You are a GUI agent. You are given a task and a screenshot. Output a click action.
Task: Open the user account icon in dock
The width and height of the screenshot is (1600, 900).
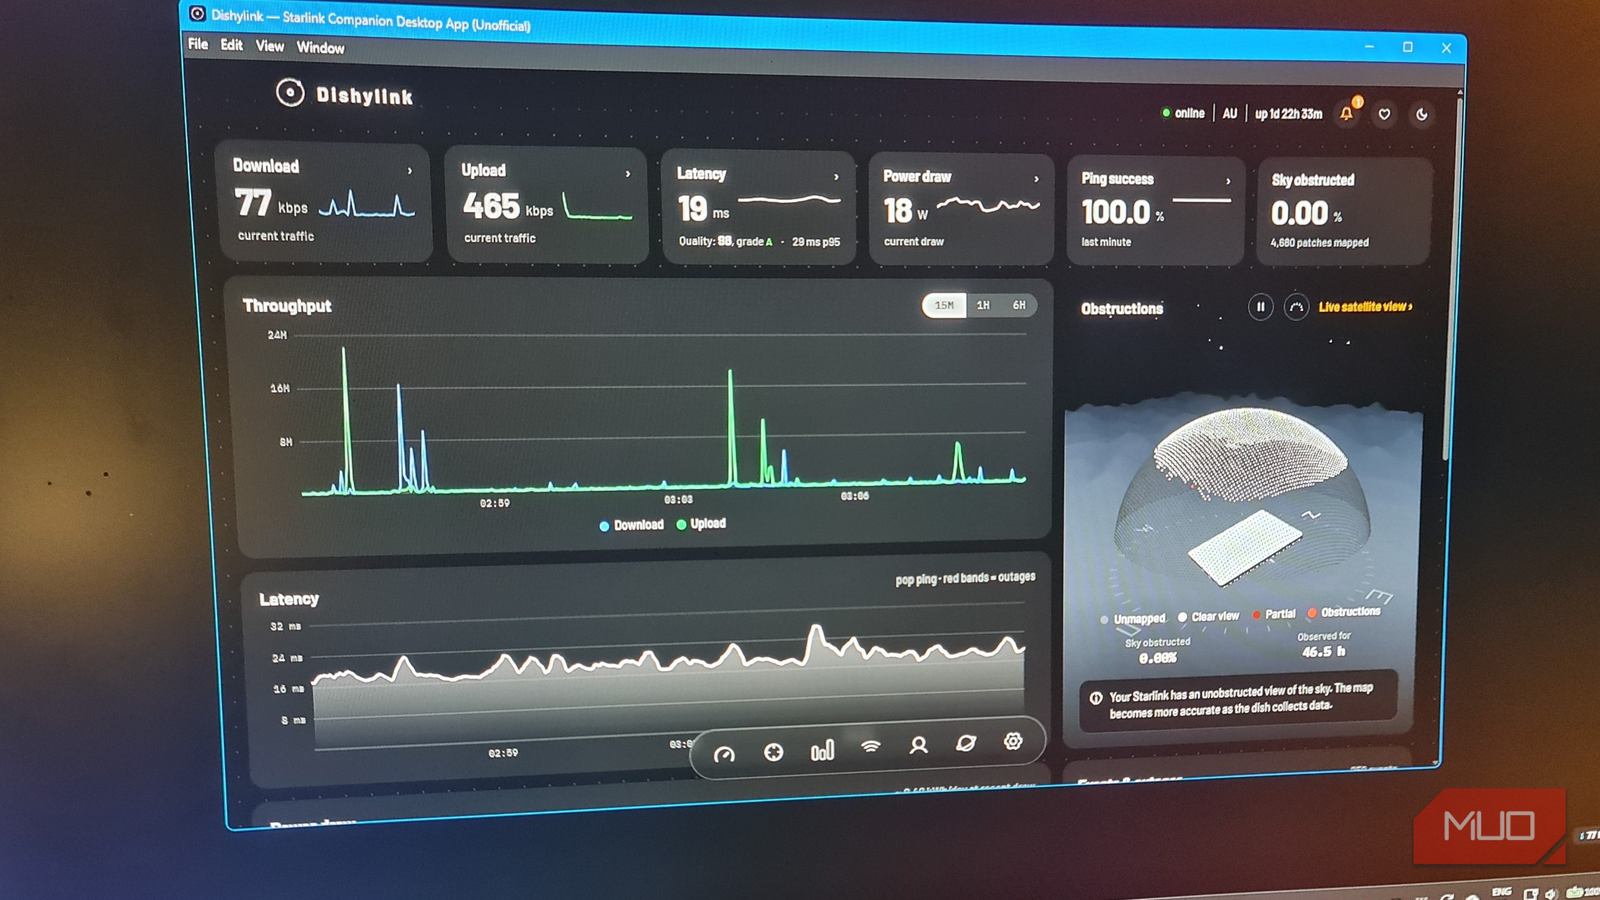pos(918,745)
